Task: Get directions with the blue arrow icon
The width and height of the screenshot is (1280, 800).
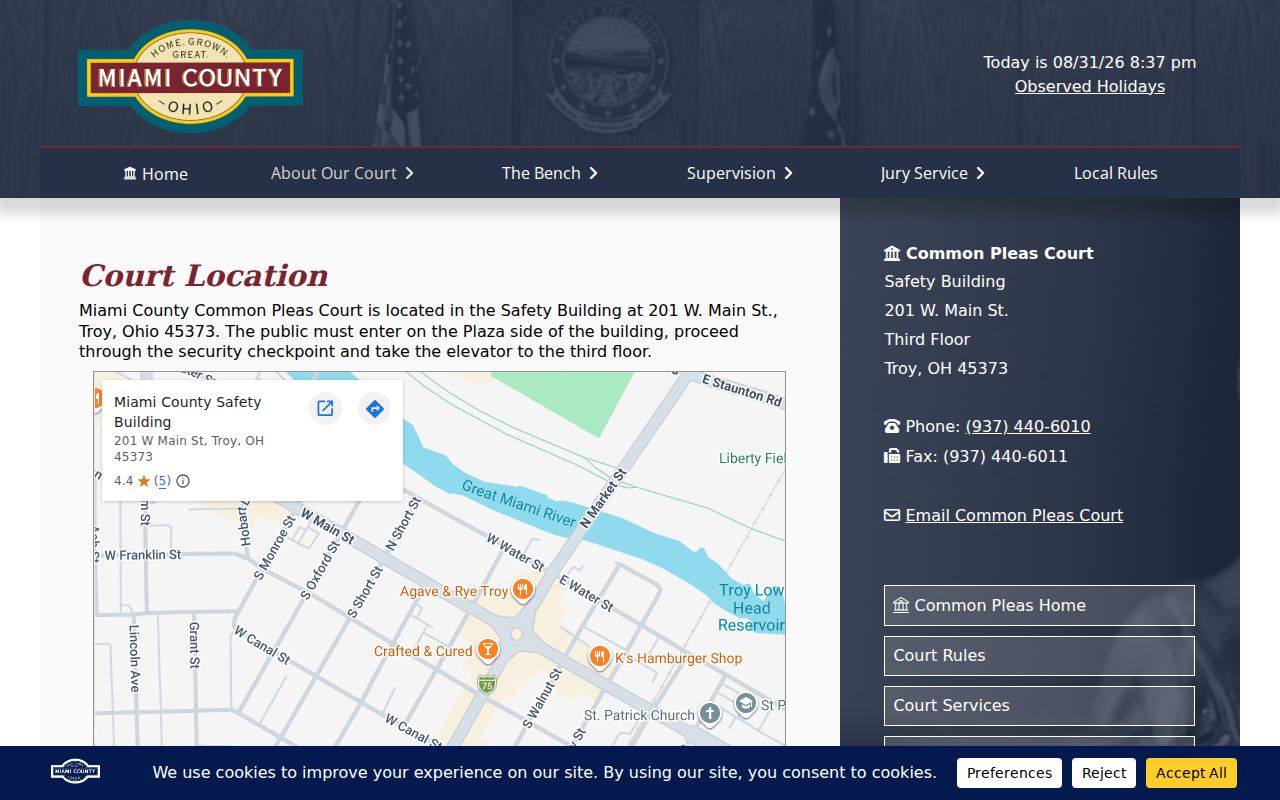Action: click(x=374, y=408)
